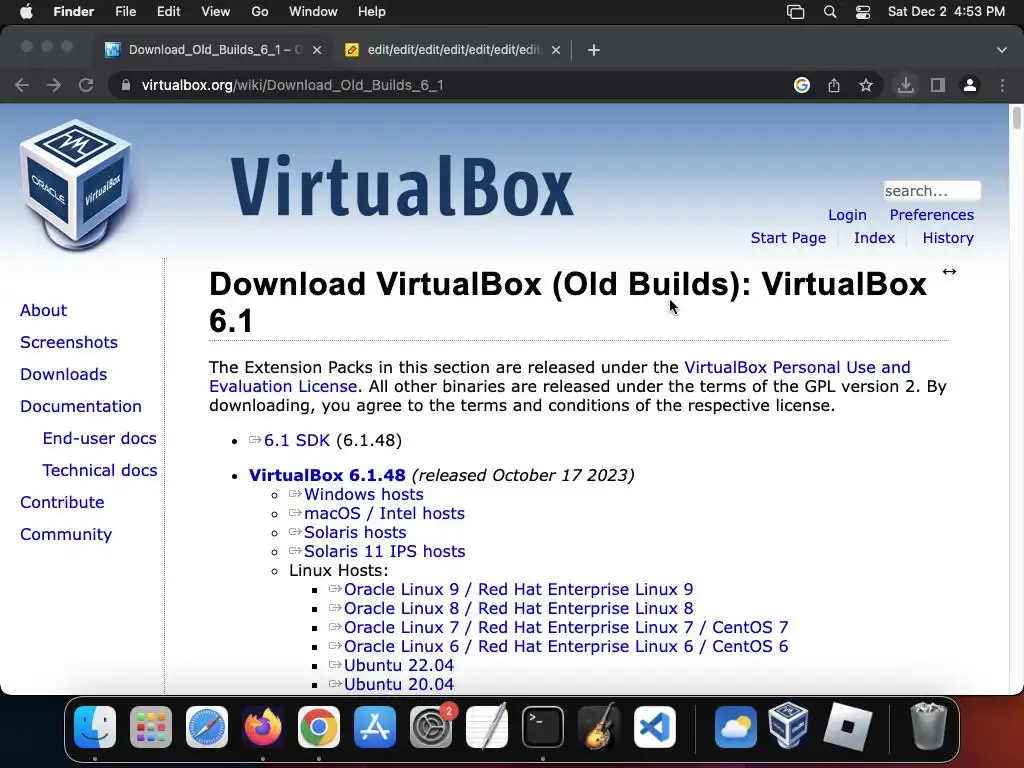
Task: Expand the tab search chevron
Action: pyautogui.click(x=1002, y=50)
